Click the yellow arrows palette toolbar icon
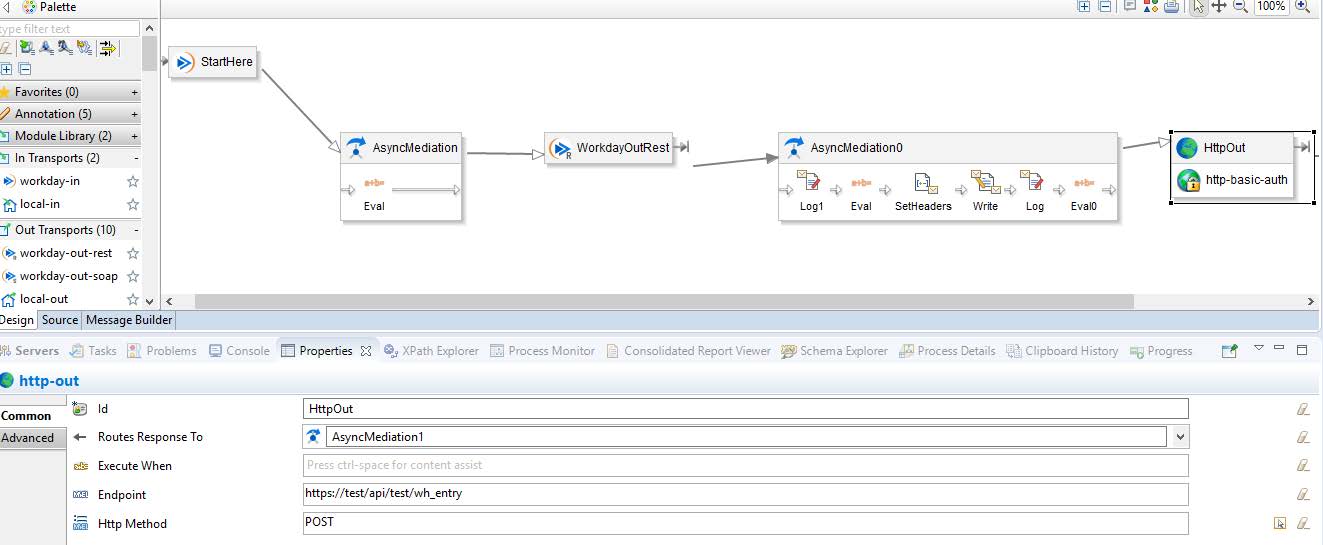Image resolution: width=1323 pixels, height=545 pixels. (108, 48)
